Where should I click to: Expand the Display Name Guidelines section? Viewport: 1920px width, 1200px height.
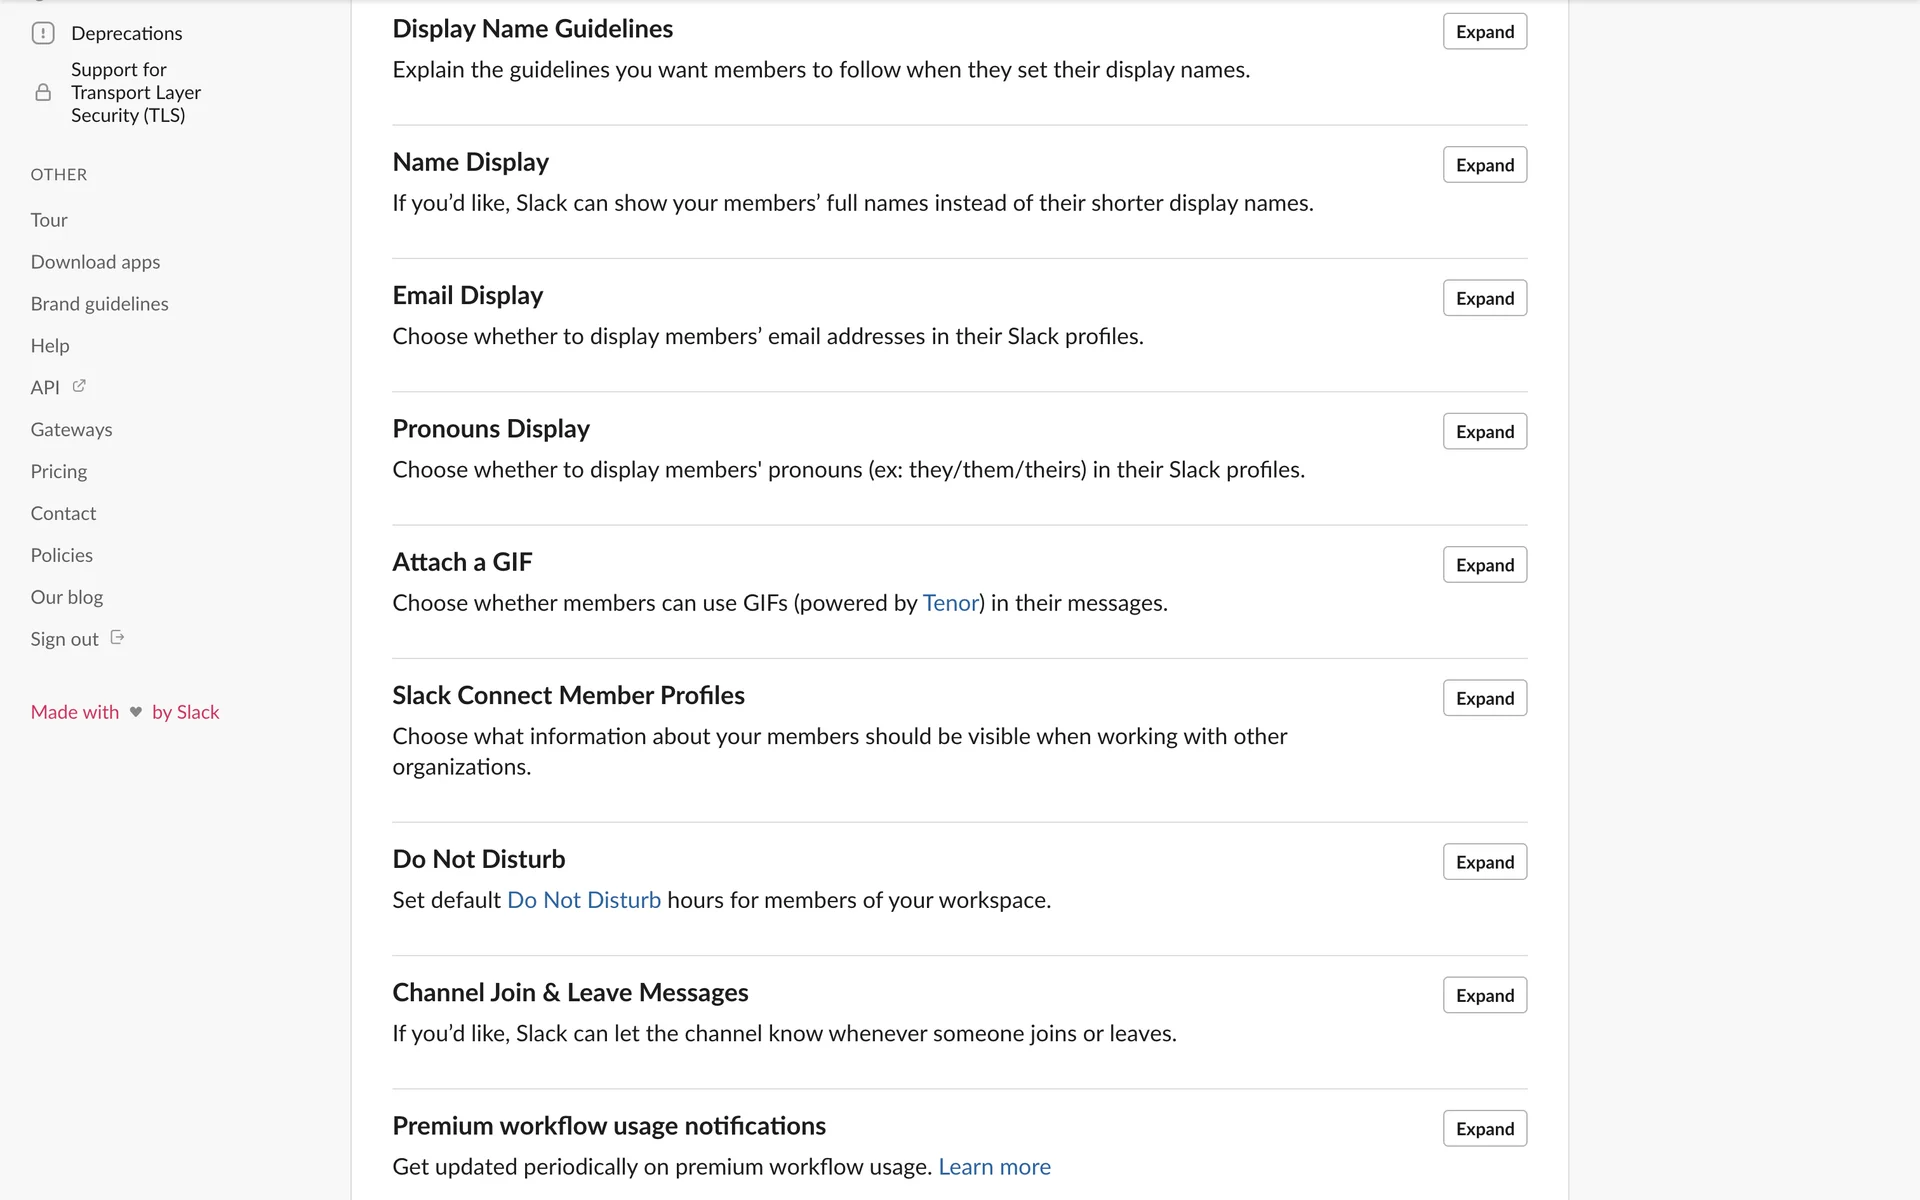1484,32
